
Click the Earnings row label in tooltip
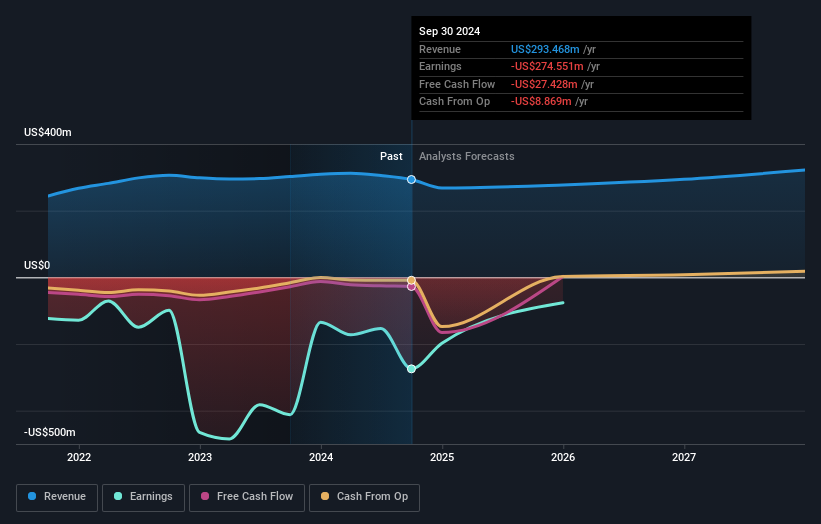pyautogui.click(x=440, y=66)
